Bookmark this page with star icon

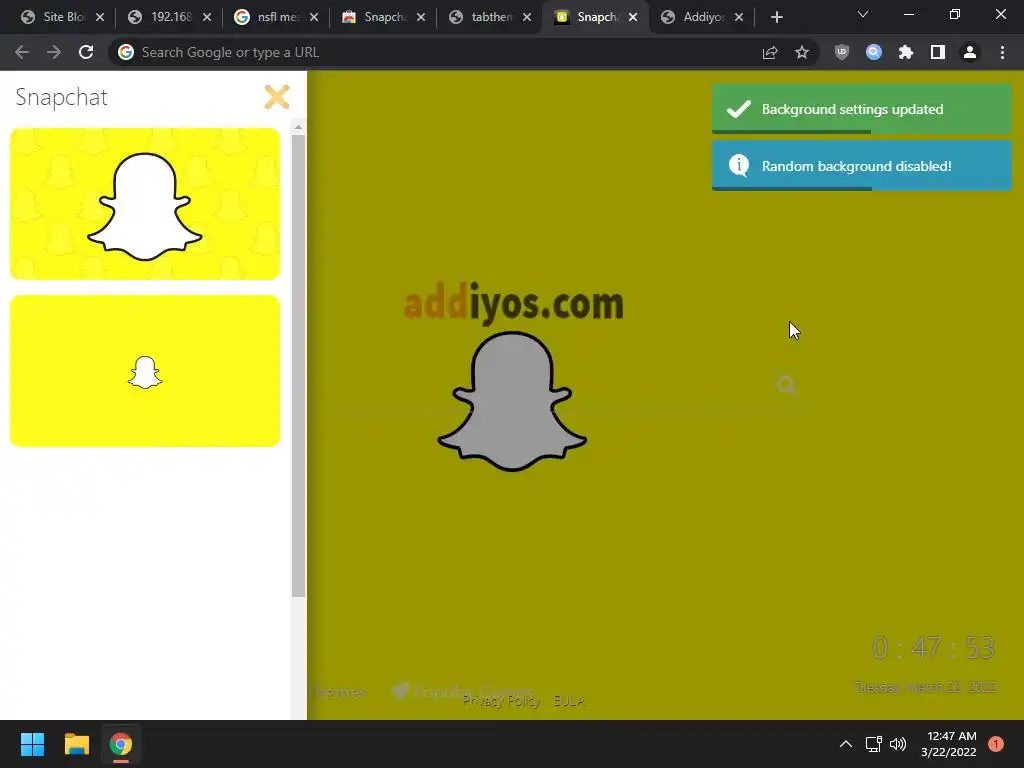(x=802, y=52)
